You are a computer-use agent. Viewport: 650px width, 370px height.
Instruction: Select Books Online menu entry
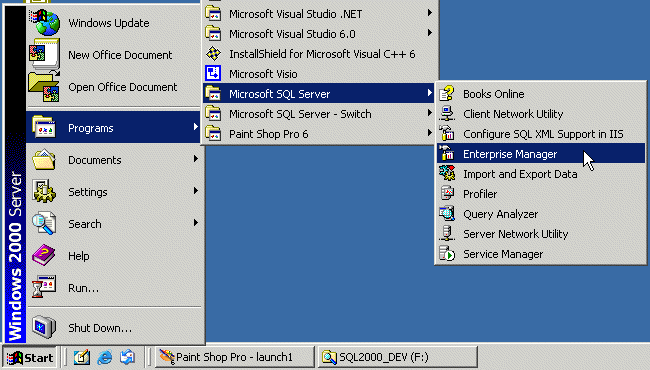point(541,94)
